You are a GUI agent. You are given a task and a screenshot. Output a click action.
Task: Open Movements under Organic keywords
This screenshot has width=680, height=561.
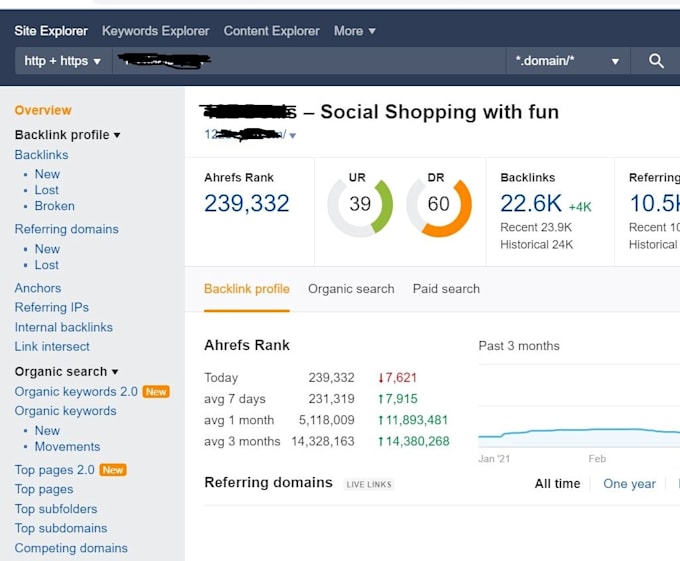pos(67,447)
